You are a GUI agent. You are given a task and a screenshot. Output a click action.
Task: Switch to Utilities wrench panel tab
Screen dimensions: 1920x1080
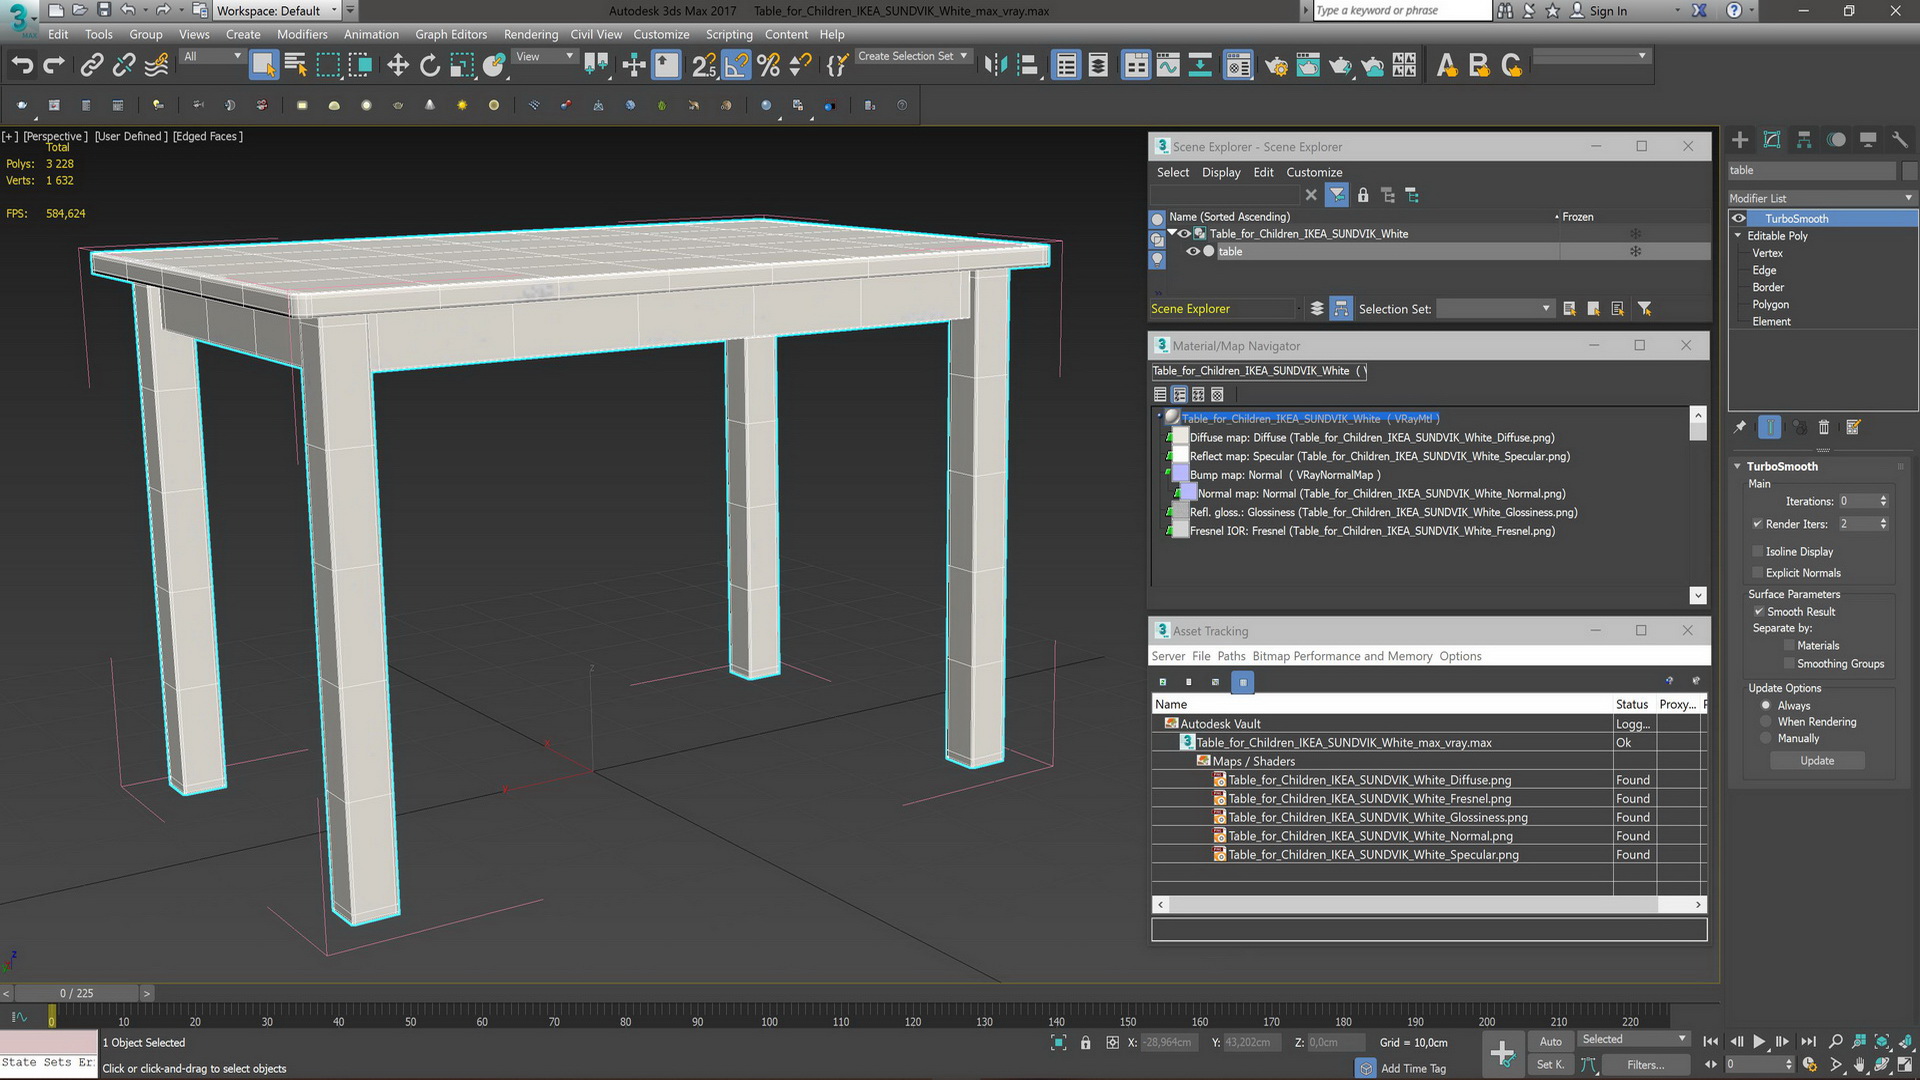pos(1900,140)
